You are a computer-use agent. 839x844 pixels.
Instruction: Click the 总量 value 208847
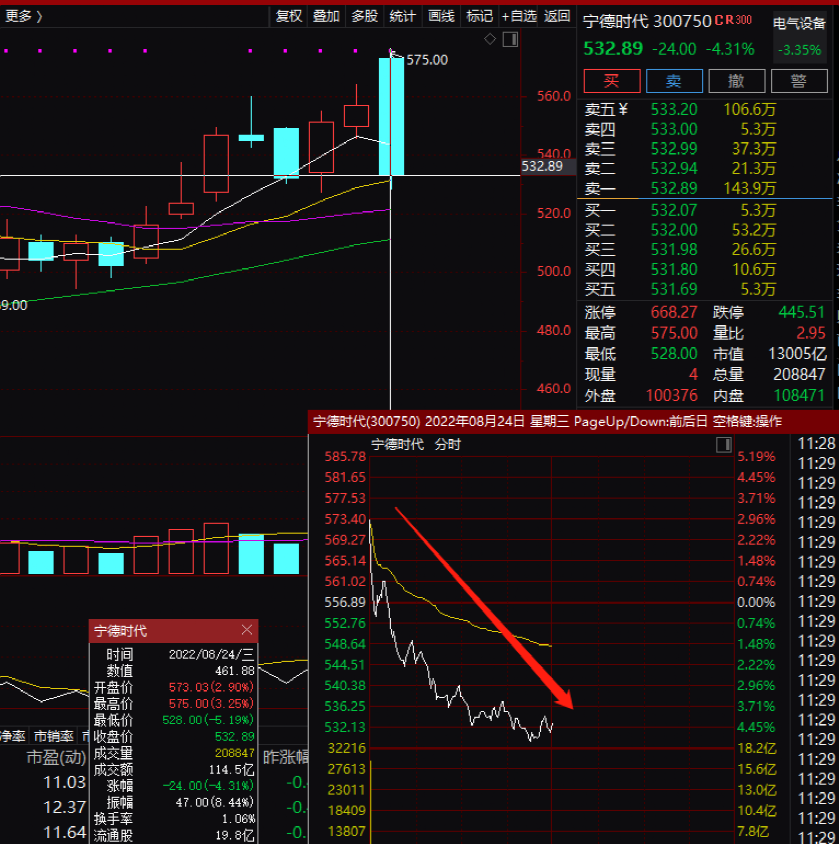point(799,374)
